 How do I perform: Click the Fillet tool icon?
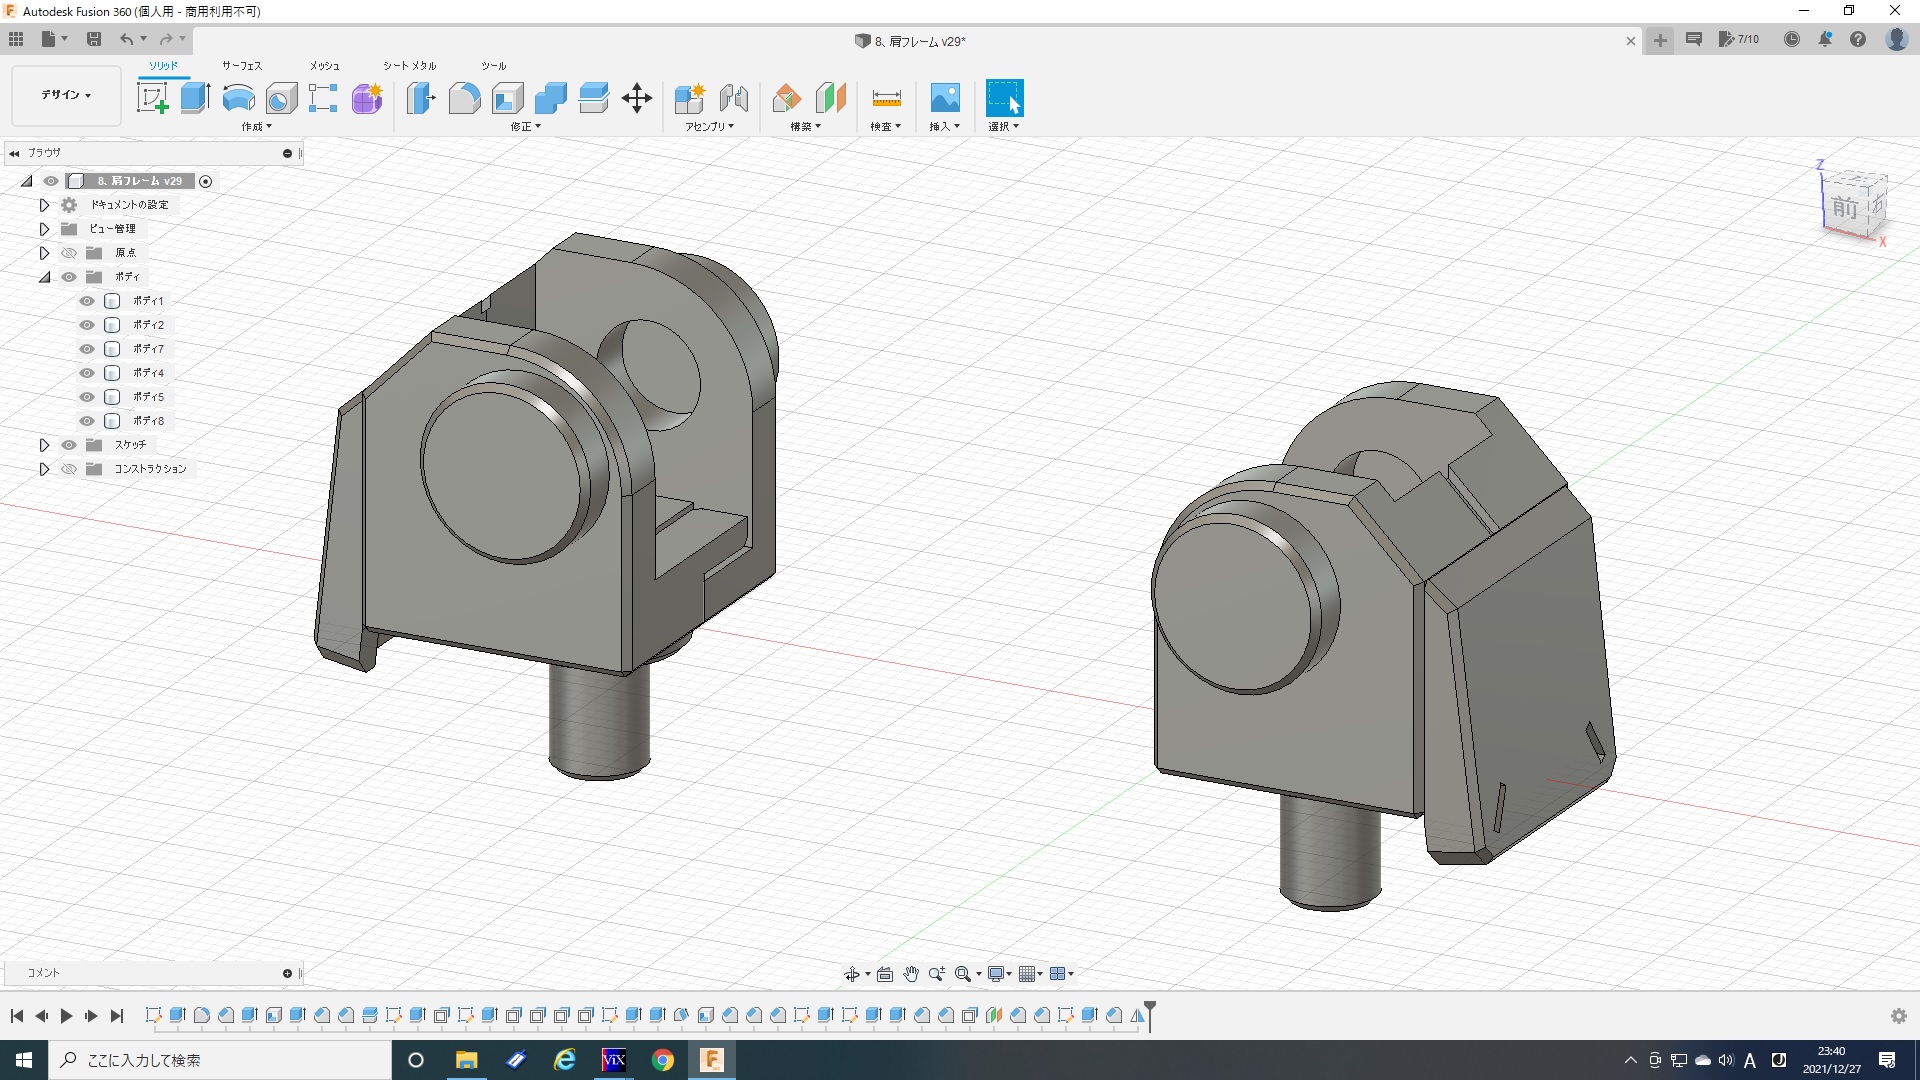point(464,98)
